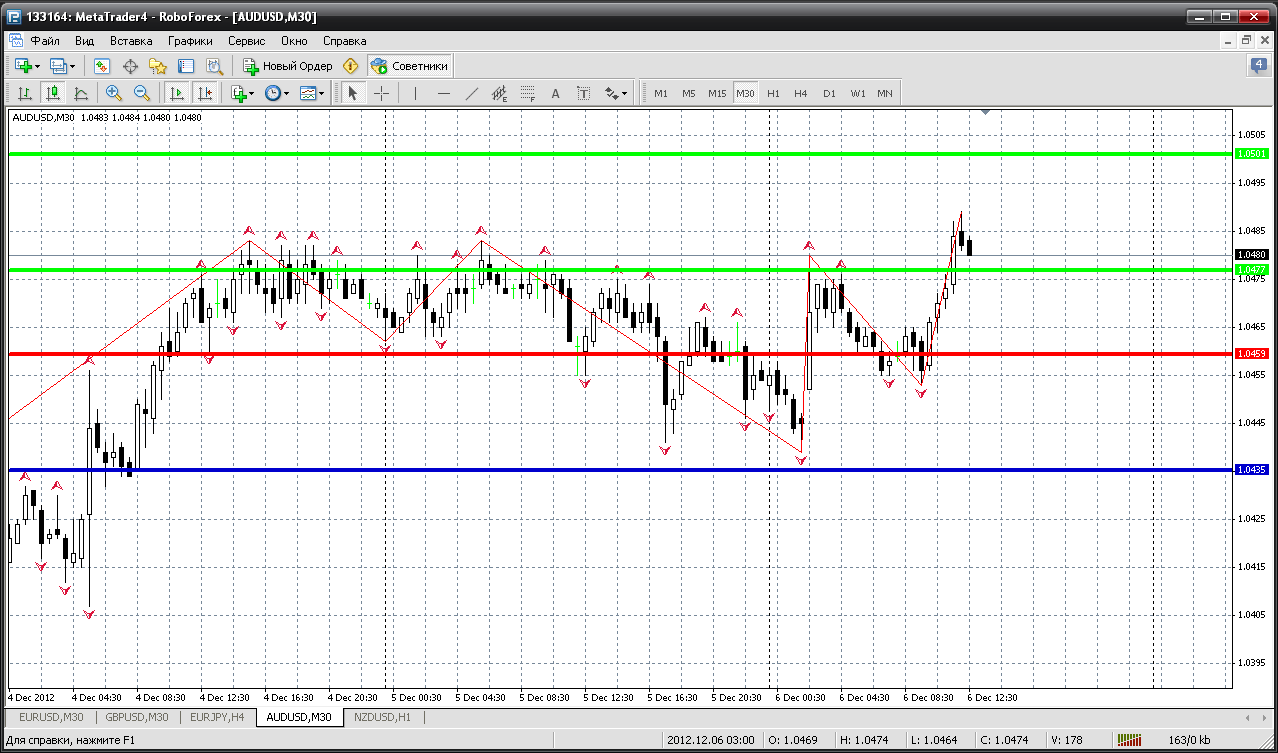Pick the vertical line drawing tool

[x=415, y=93]
